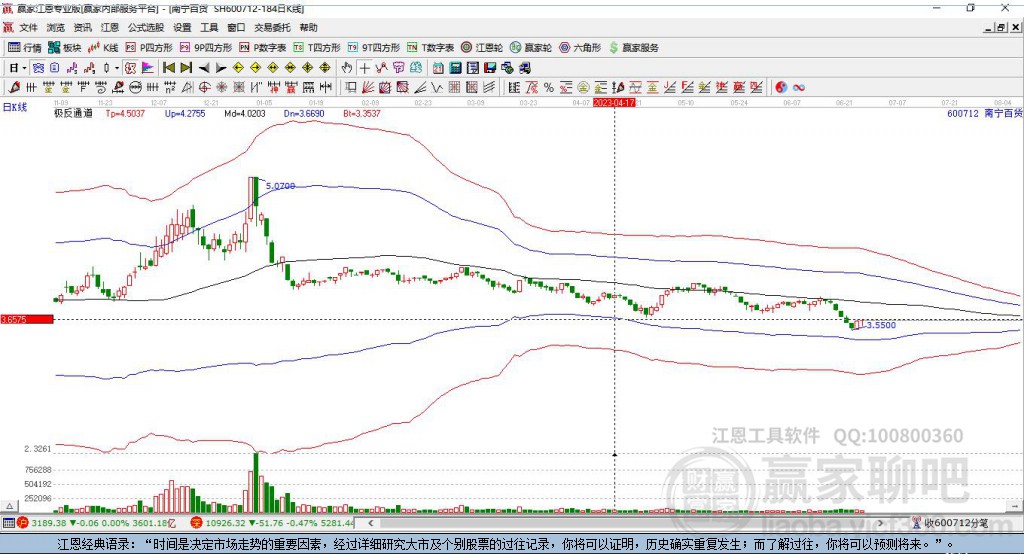1024x554 pixels.
Task: Open the 浏览 menu
Action: (56, 27)
